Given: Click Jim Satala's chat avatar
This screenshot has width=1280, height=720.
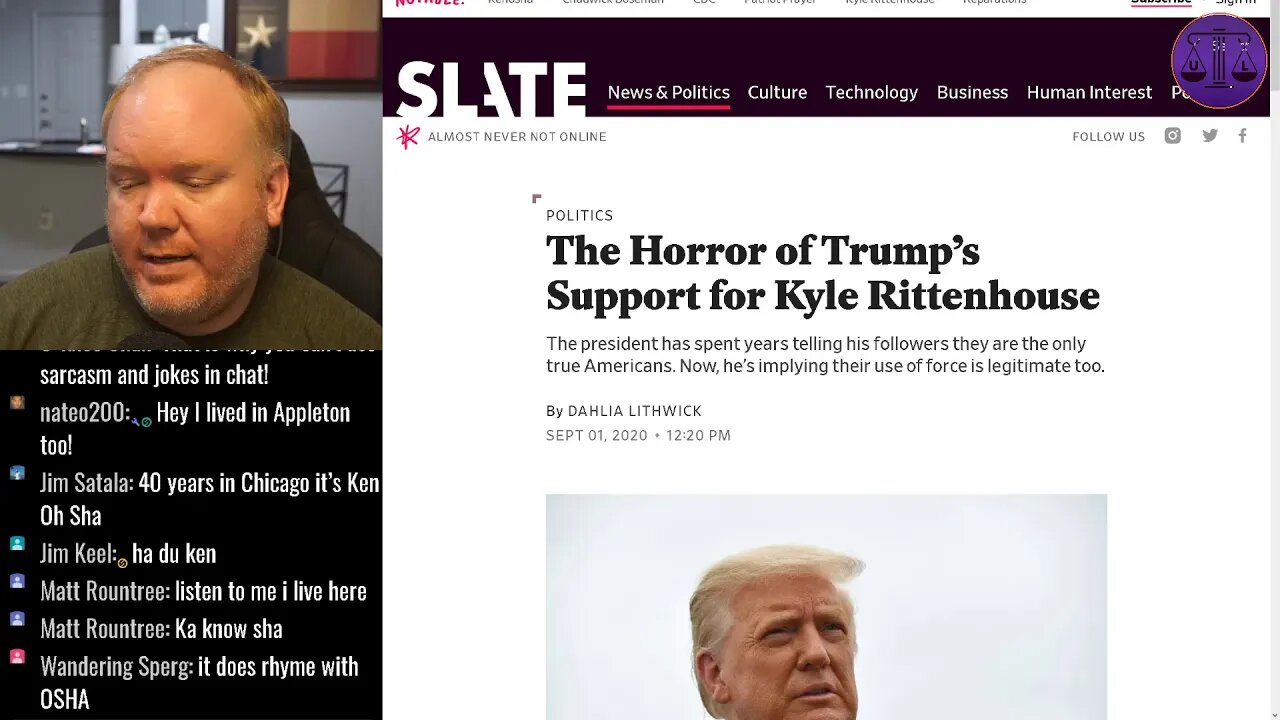Looking at the screenshot, I should [17, 474].
